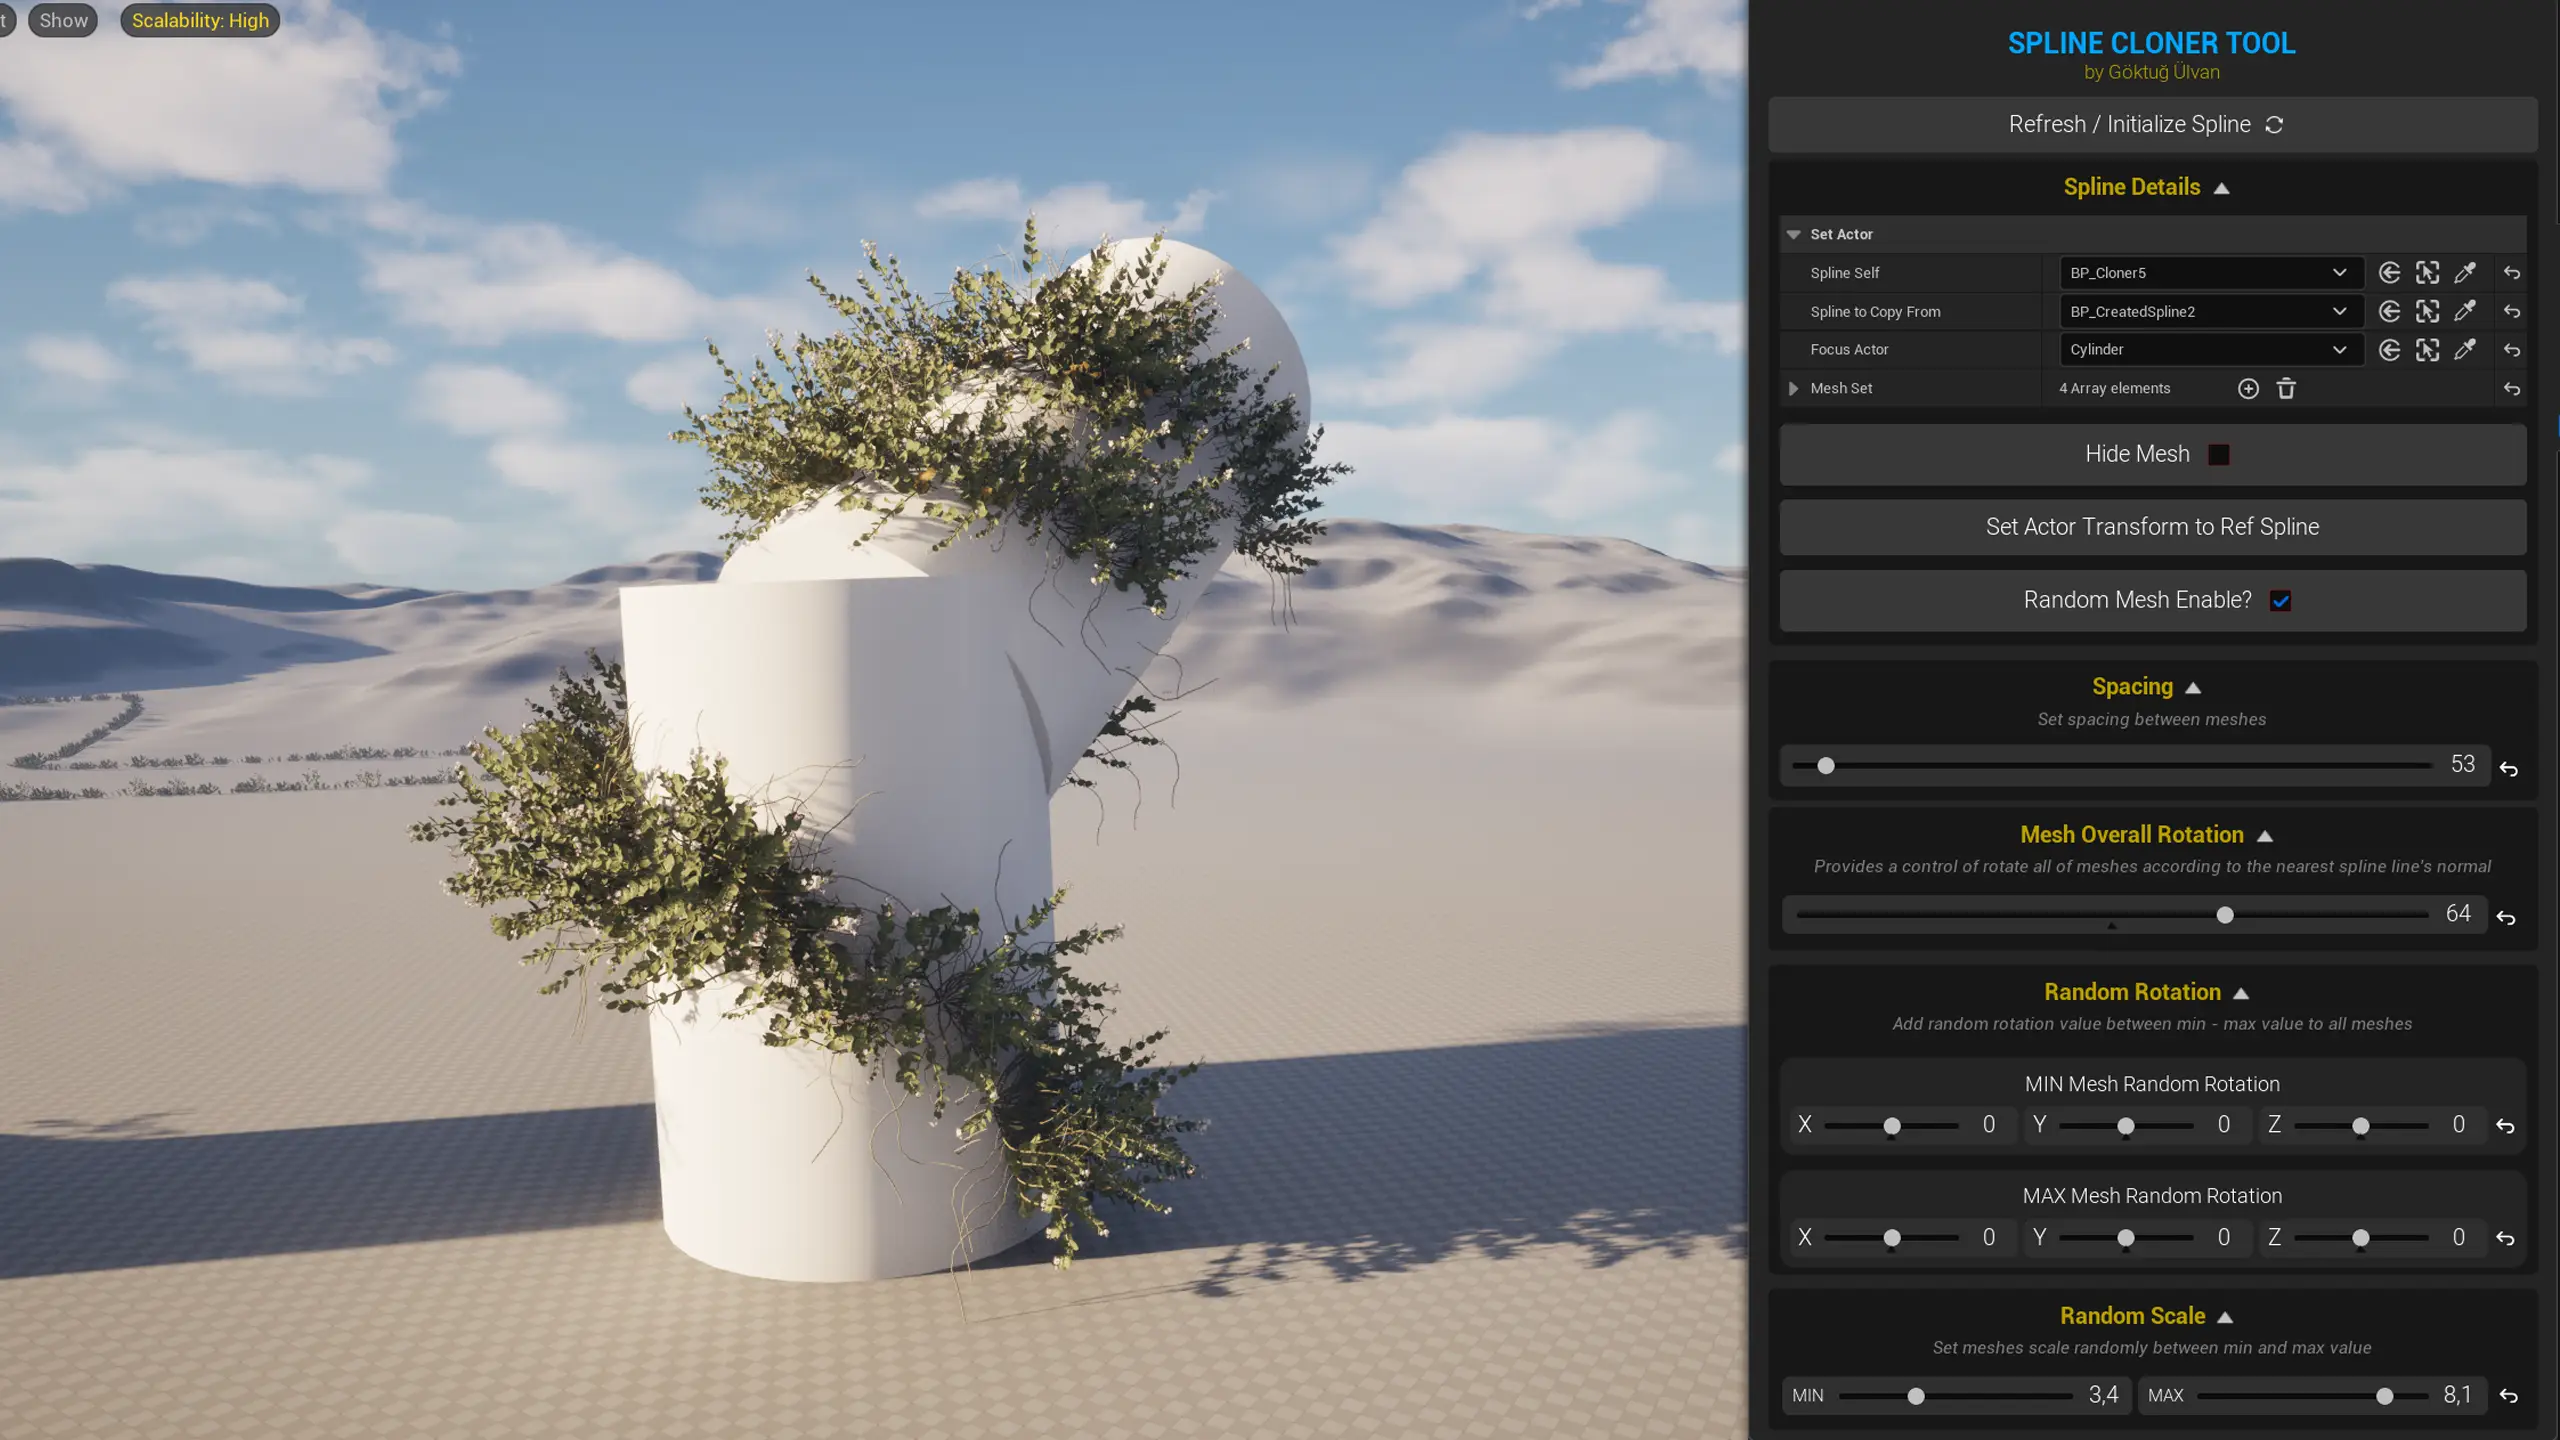Click Random Scale MIN value 3,4

2103,1394
